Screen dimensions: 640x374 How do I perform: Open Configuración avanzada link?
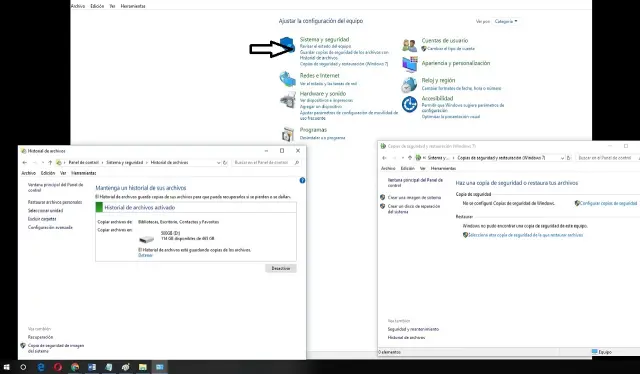tap(50, 227)
